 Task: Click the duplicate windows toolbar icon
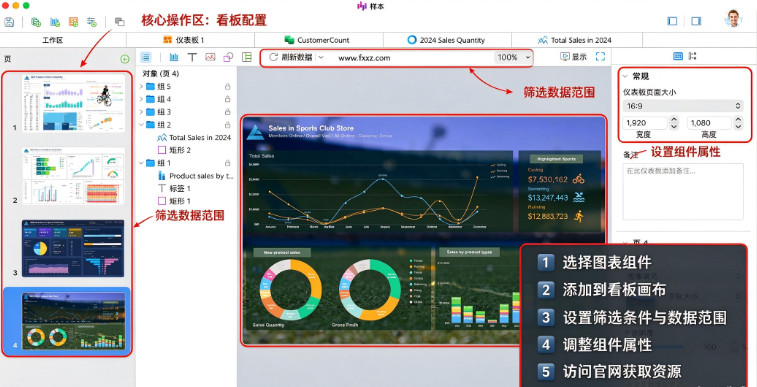(119, 22)
